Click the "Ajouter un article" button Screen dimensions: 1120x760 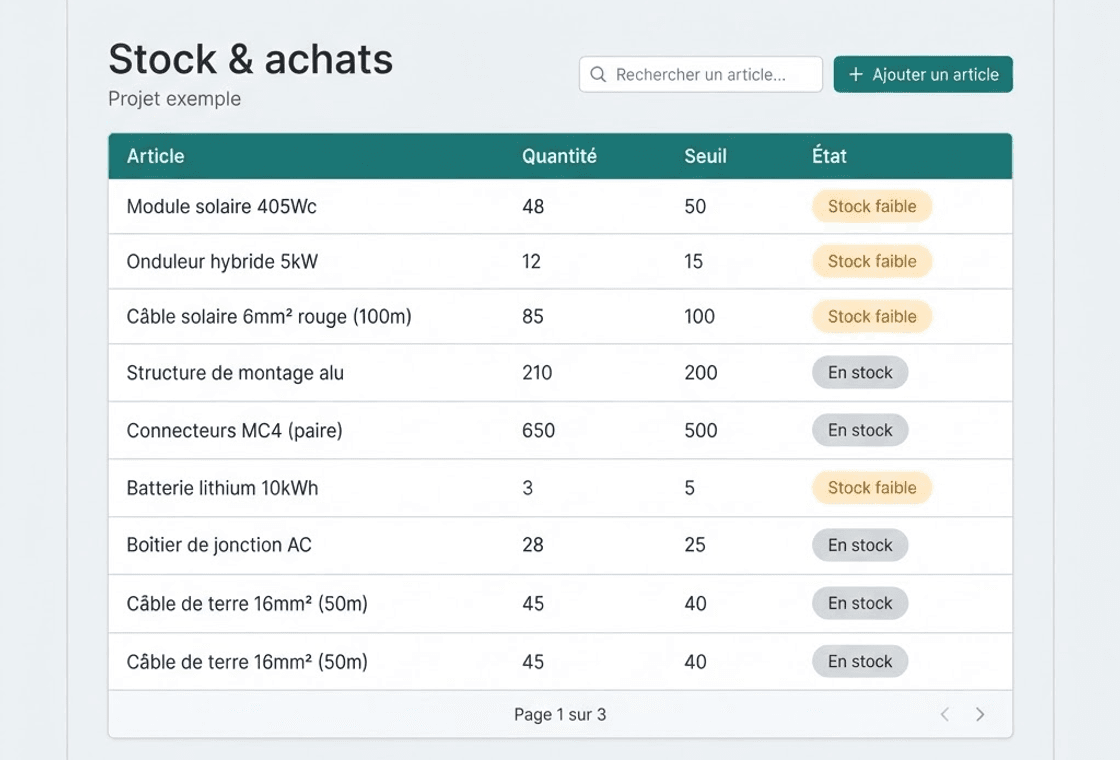coord(923,74)
